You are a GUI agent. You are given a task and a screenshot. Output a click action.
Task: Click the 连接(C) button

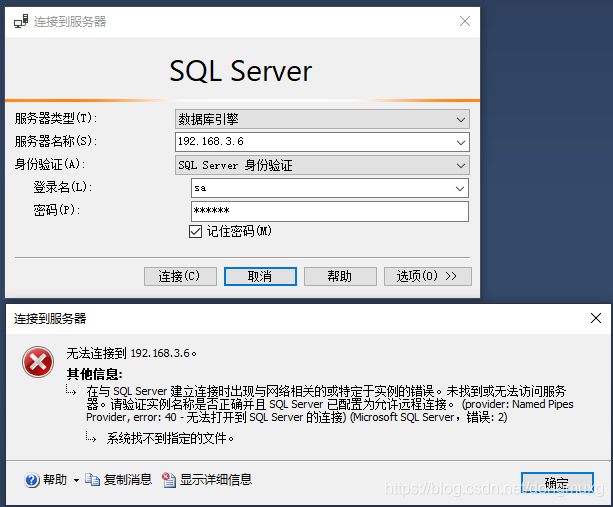click(x=180, y=276)
